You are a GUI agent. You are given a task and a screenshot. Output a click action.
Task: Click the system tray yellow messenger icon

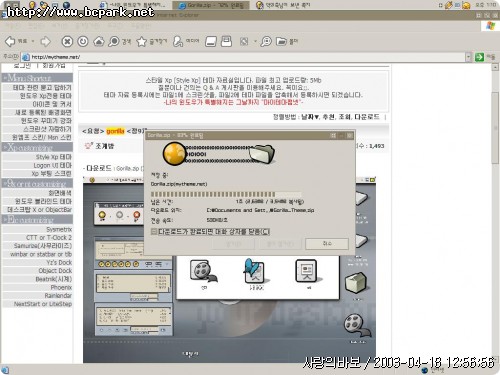pyautogui.click(x=466, y=5)
